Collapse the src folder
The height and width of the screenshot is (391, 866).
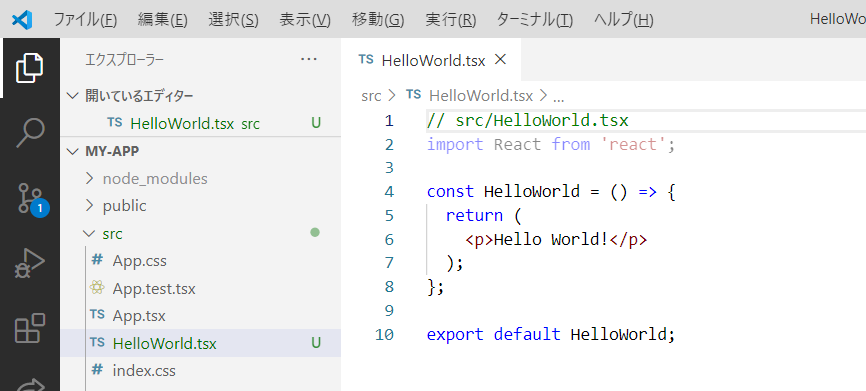coord(200,234)
